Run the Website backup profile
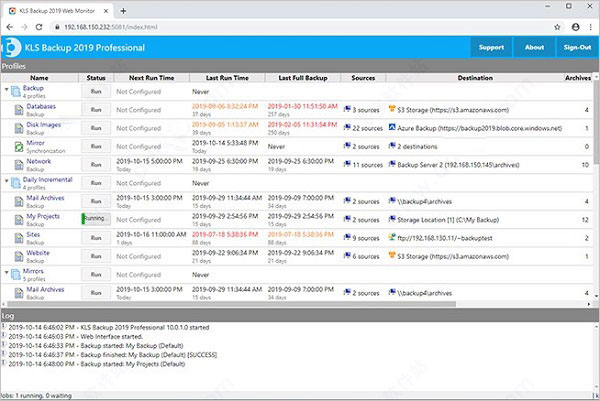The image size is (600, 401). tap(96, 256)
